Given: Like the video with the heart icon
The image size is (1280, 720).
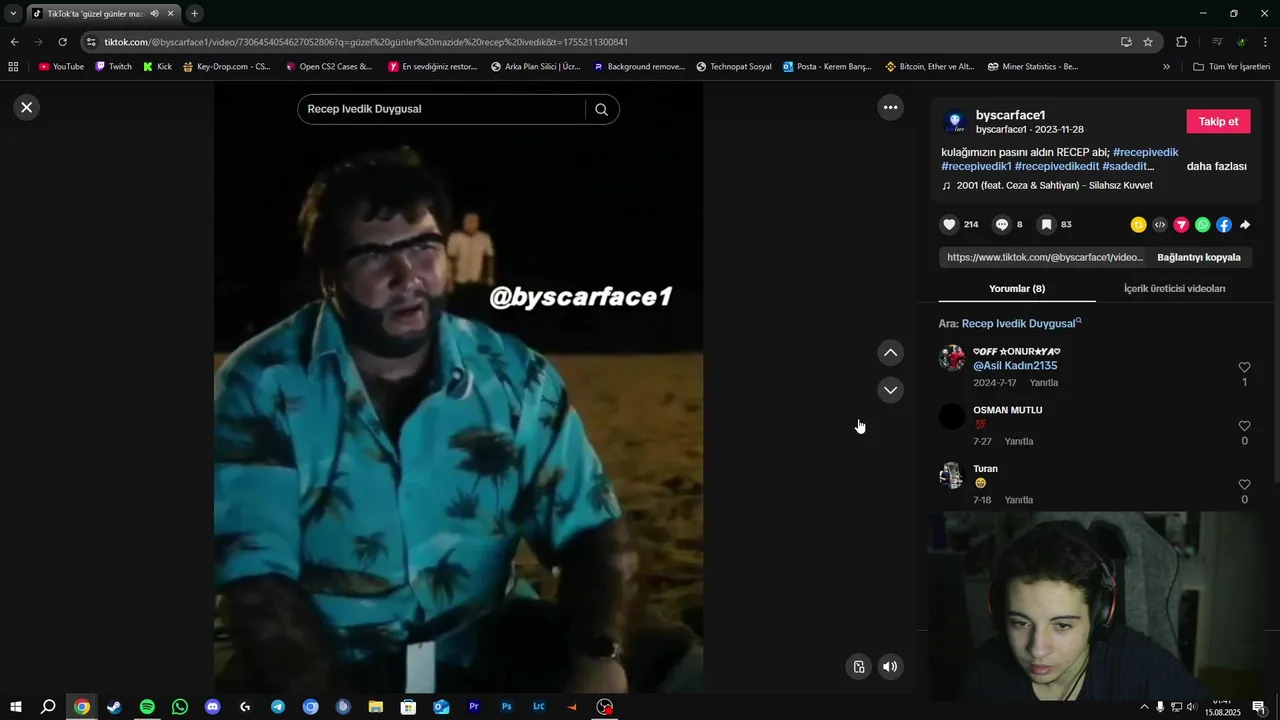Looking at the screenshot, I should [949, 225].
